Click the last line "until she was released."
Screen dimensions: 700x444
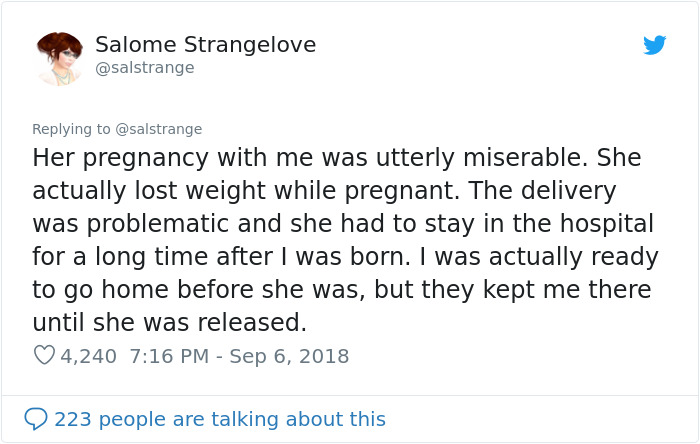[168, 323]
